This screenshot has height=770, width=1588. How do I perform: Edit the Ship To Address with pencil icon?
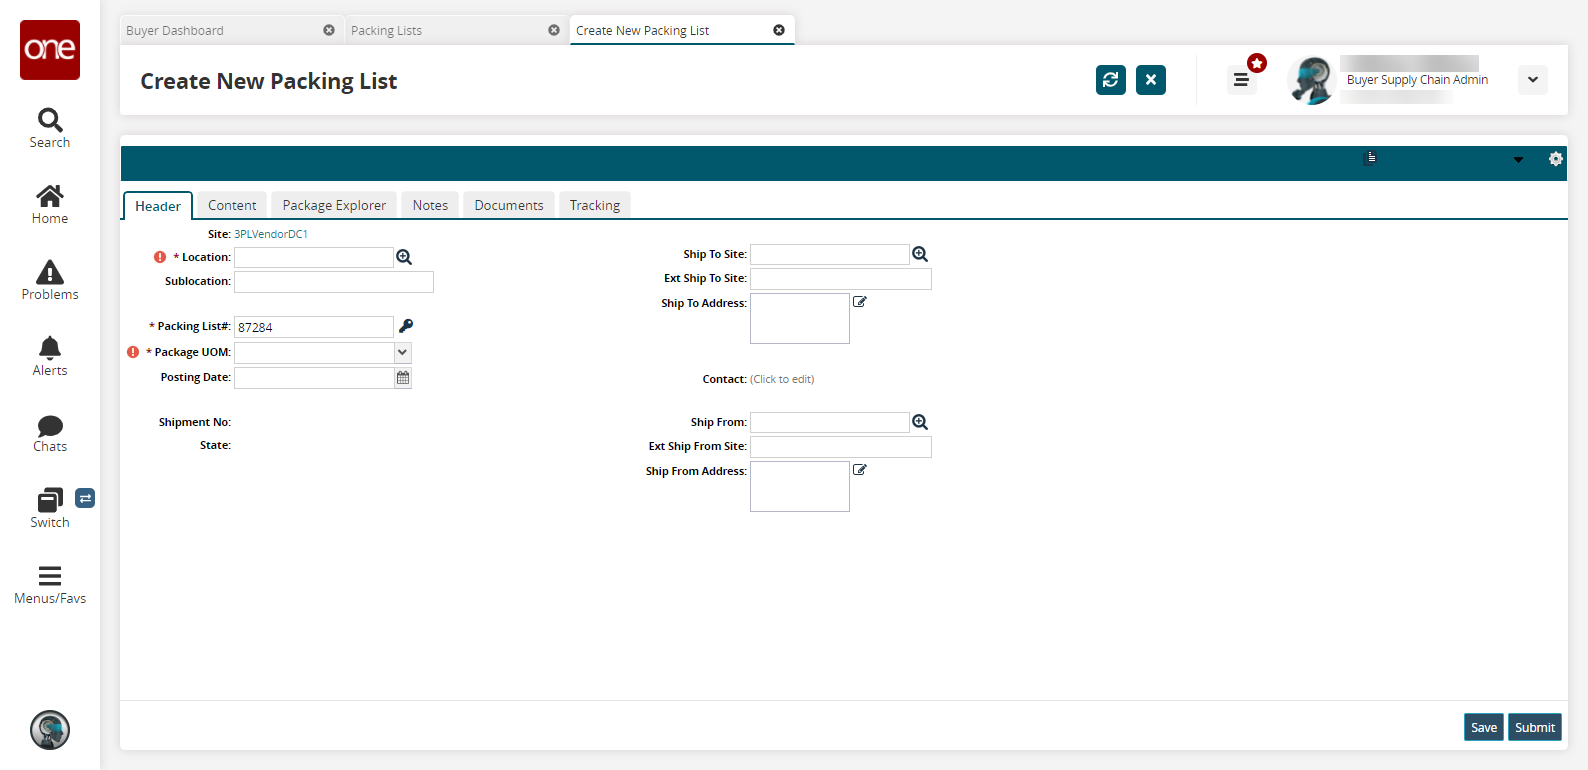[860, 302]
